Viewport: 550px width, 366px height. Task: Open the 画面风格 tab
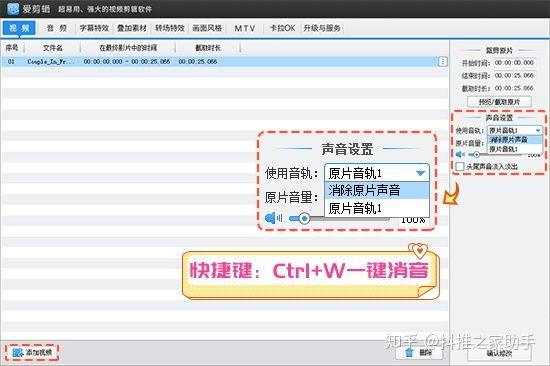pyautogui.click(x=207, y=28)
